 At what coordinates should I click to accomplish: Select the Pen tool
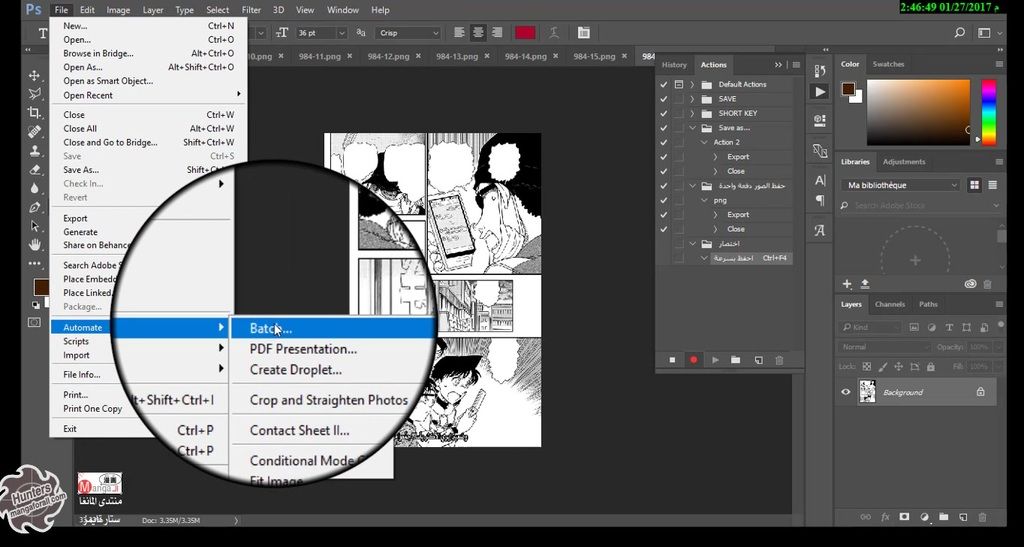[35, 208]
